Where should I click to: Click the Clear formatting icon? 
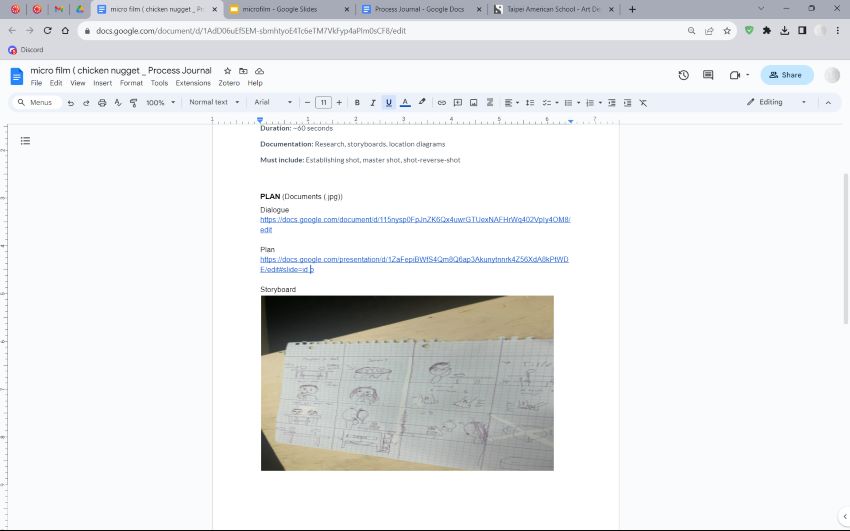tap(643, 102)
